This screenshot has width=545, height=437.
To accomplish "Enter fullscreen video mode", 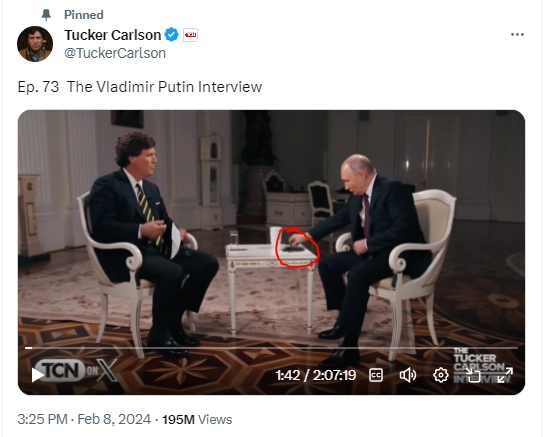I will (505, 375).
